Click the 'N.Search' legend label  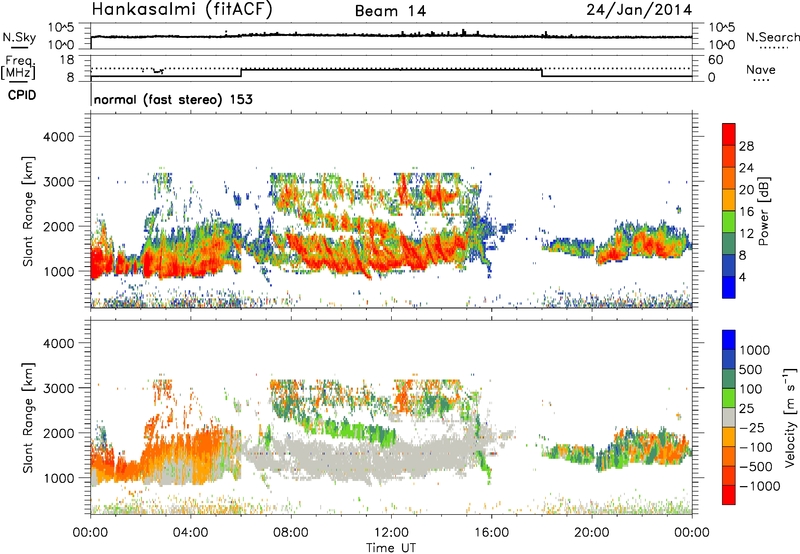coord(772,37)
